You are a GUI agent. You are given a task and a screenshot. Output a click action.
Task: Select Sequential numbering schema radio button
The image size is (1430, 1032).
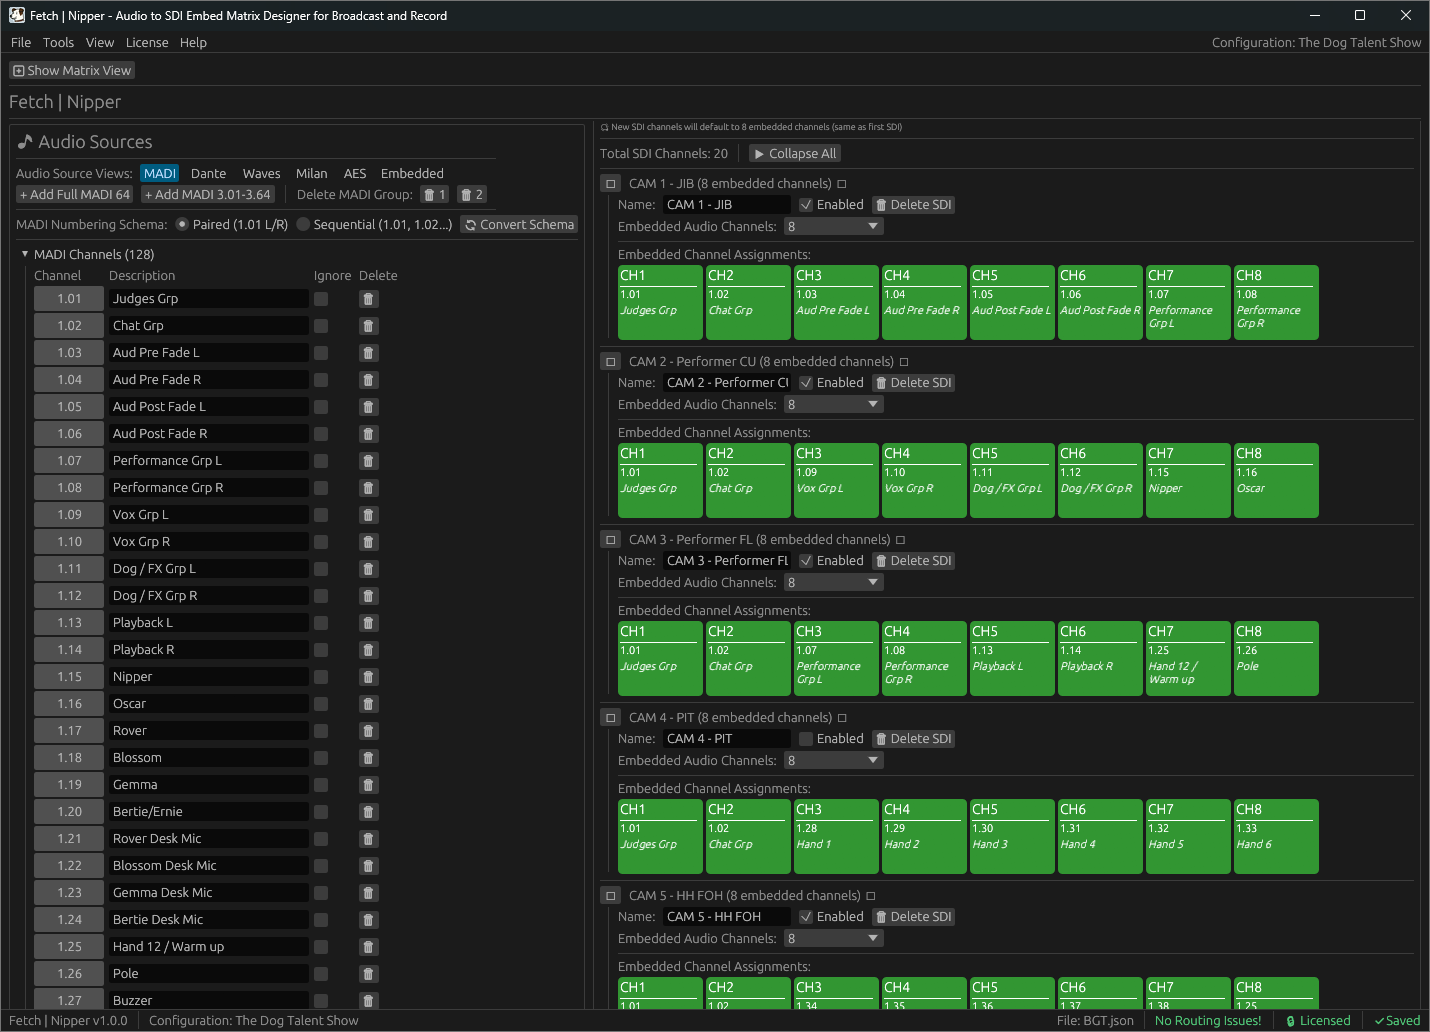pos(304,225)
